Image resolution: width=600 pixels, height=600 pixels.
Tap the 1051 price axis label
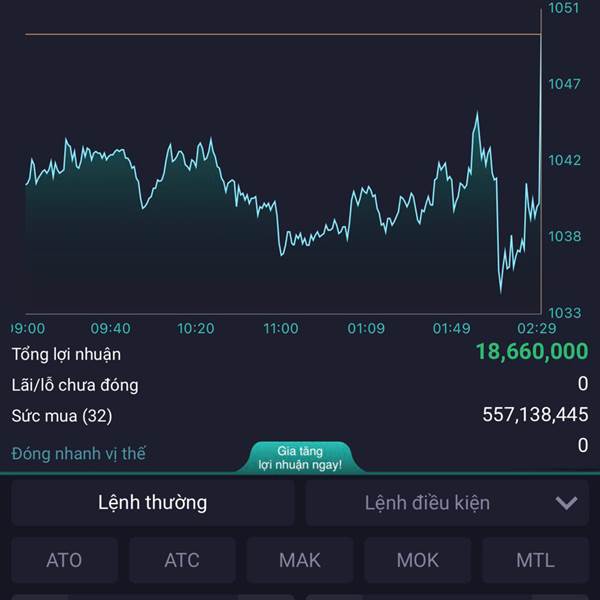tap(564, 8)
